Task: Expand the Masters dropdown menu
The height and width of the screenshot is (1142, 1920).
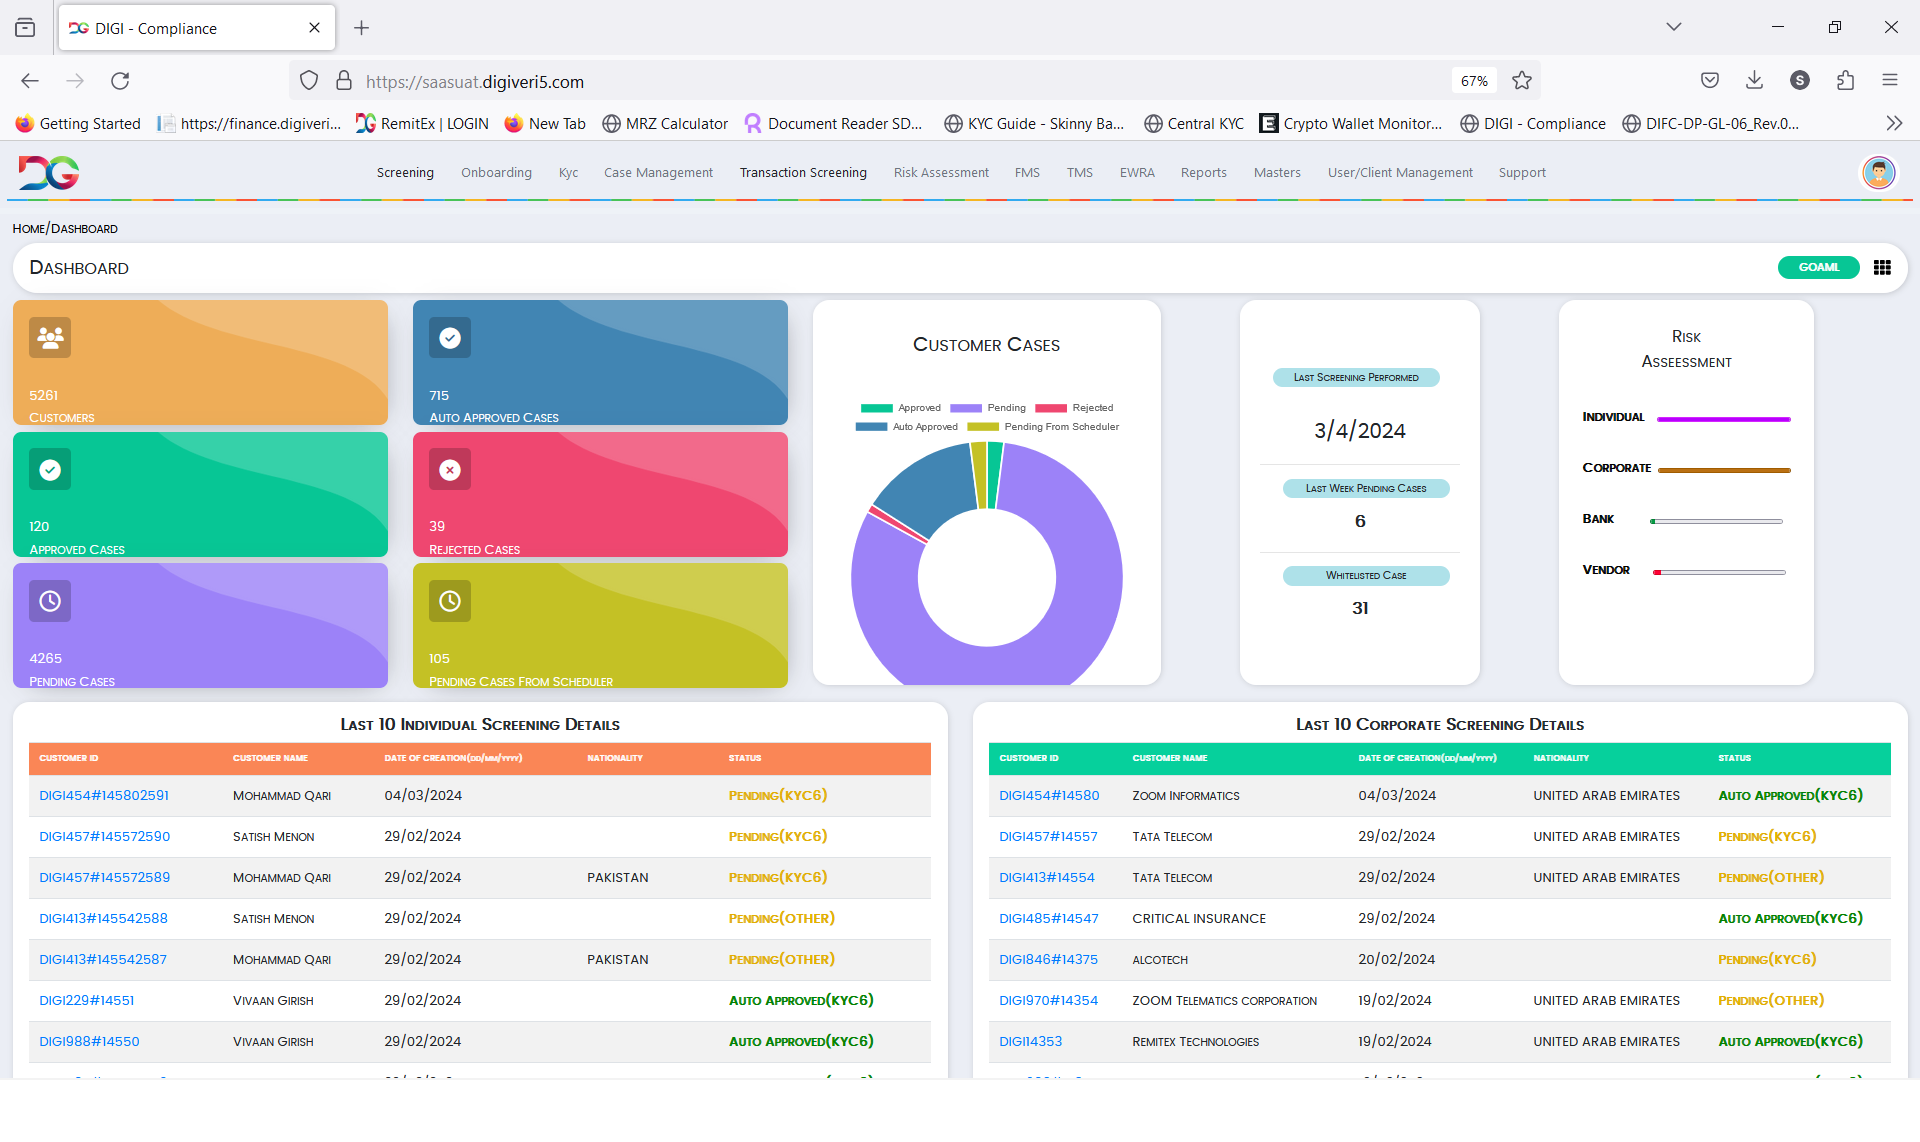Action: pyautogui.click(x=1275, y=173)
